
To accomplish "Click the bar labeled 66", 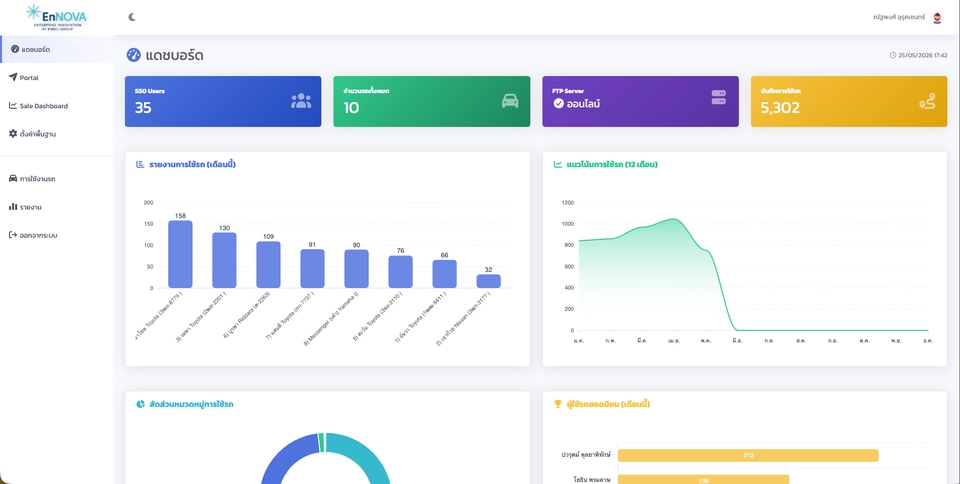I will [x=444, y=274].
